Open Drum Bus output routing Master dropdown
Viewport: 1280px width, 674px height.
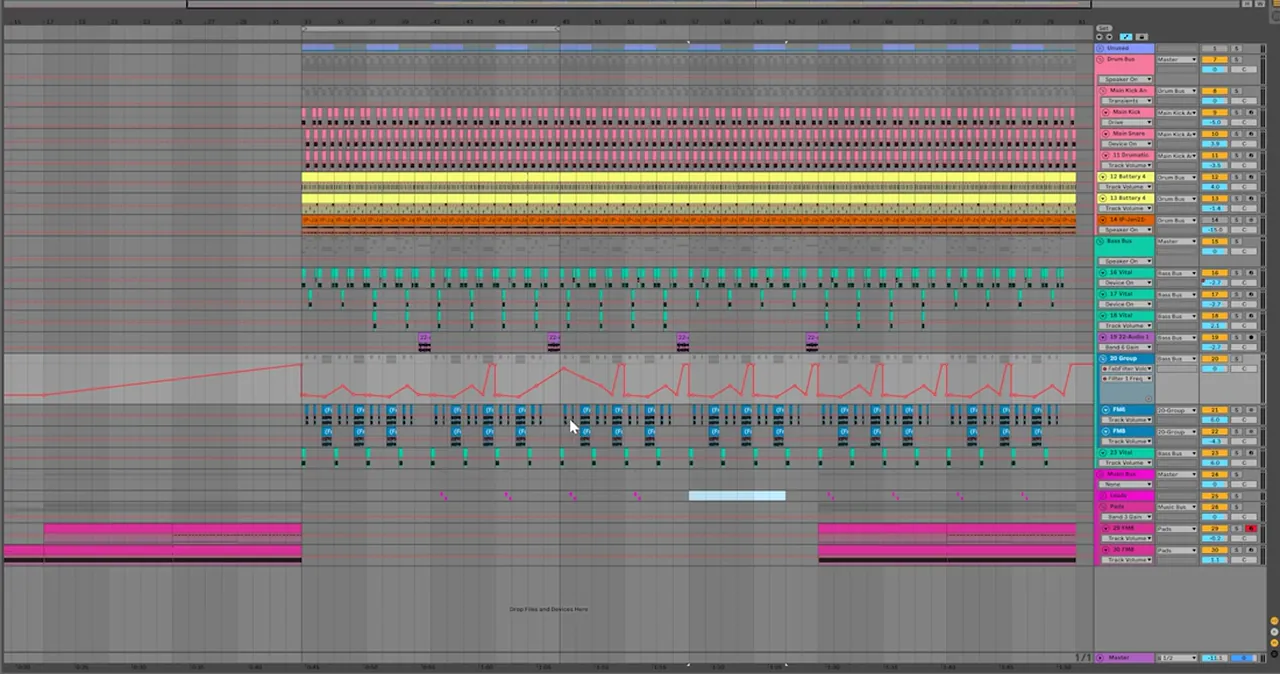[1177, 59]
